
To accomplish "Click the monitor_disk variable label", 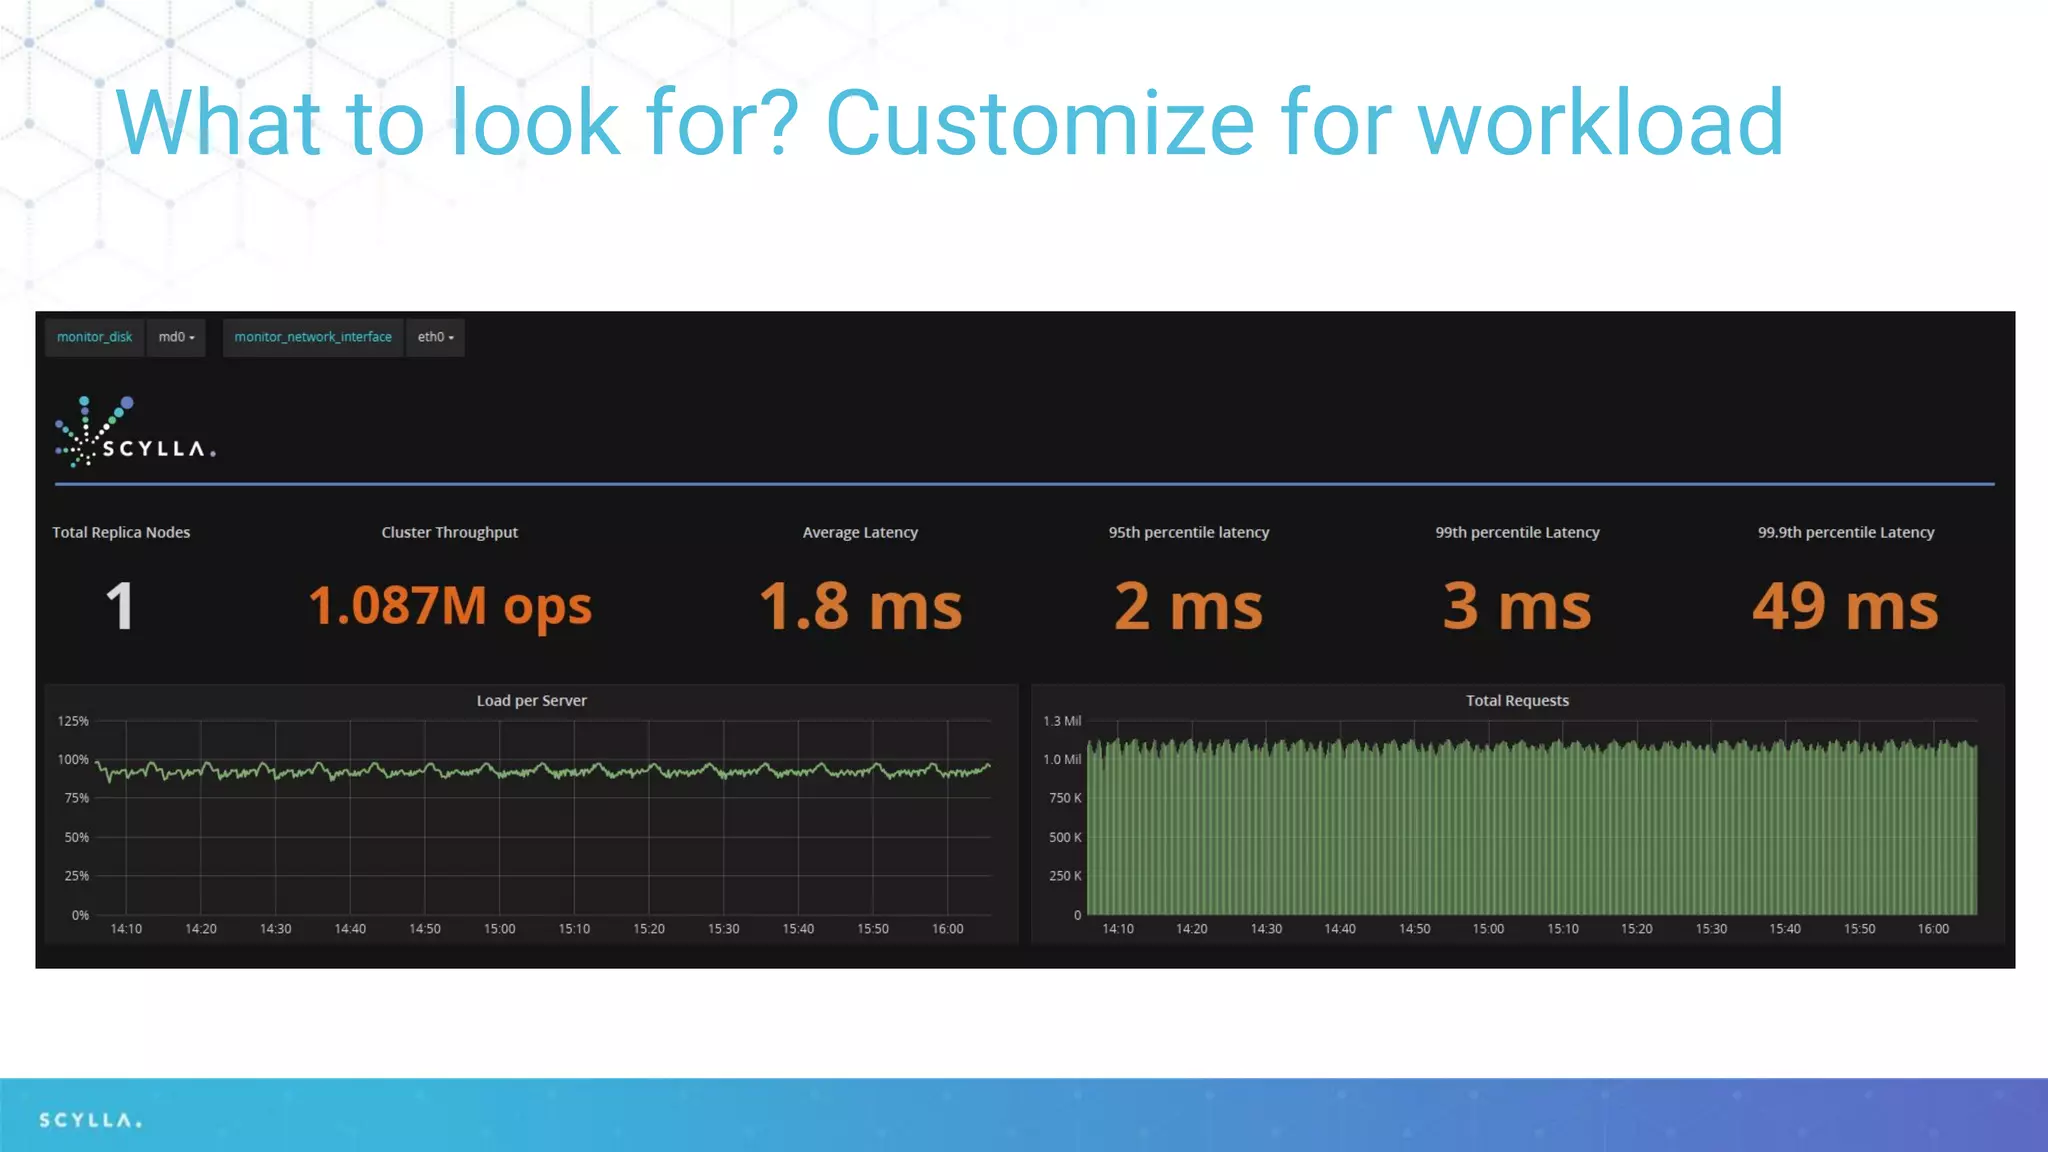I will pos(94,337).
